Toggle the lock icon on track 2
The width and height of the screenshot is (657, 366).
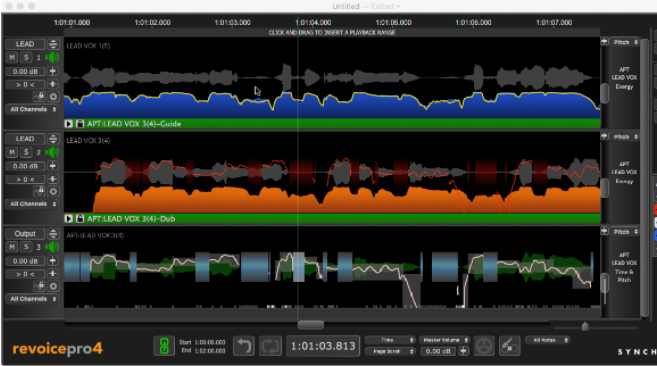[x=39, y=191]
